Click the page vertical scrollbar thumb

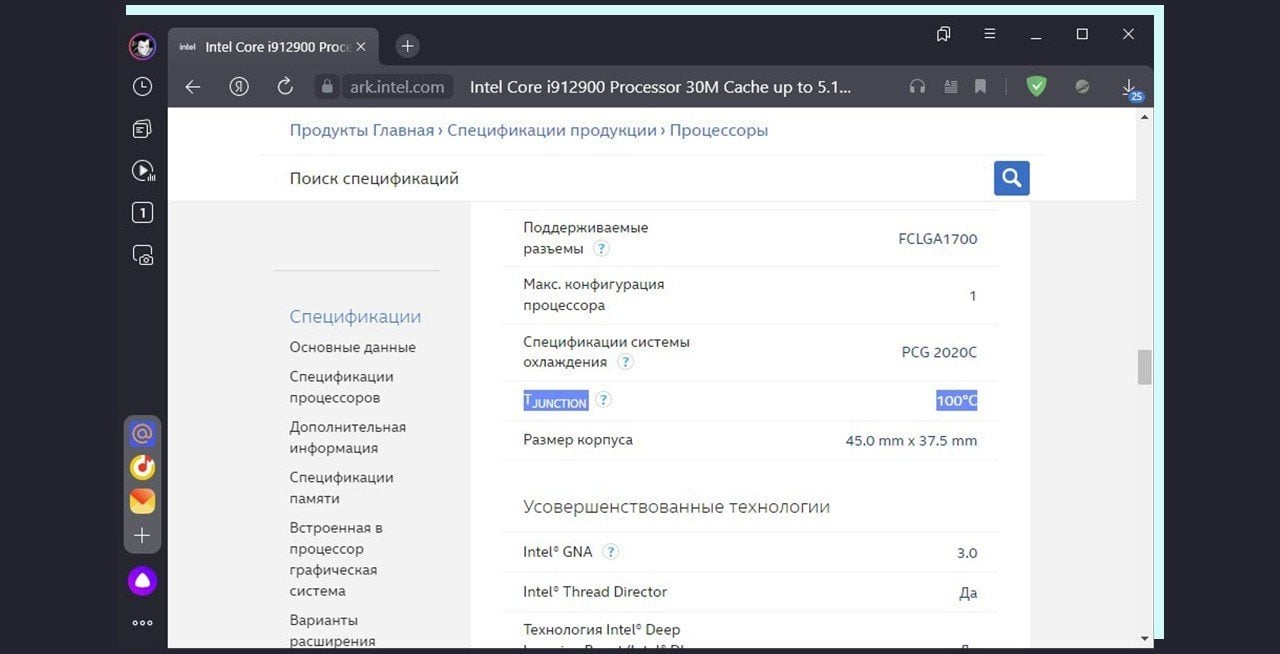pos(1144,367)
